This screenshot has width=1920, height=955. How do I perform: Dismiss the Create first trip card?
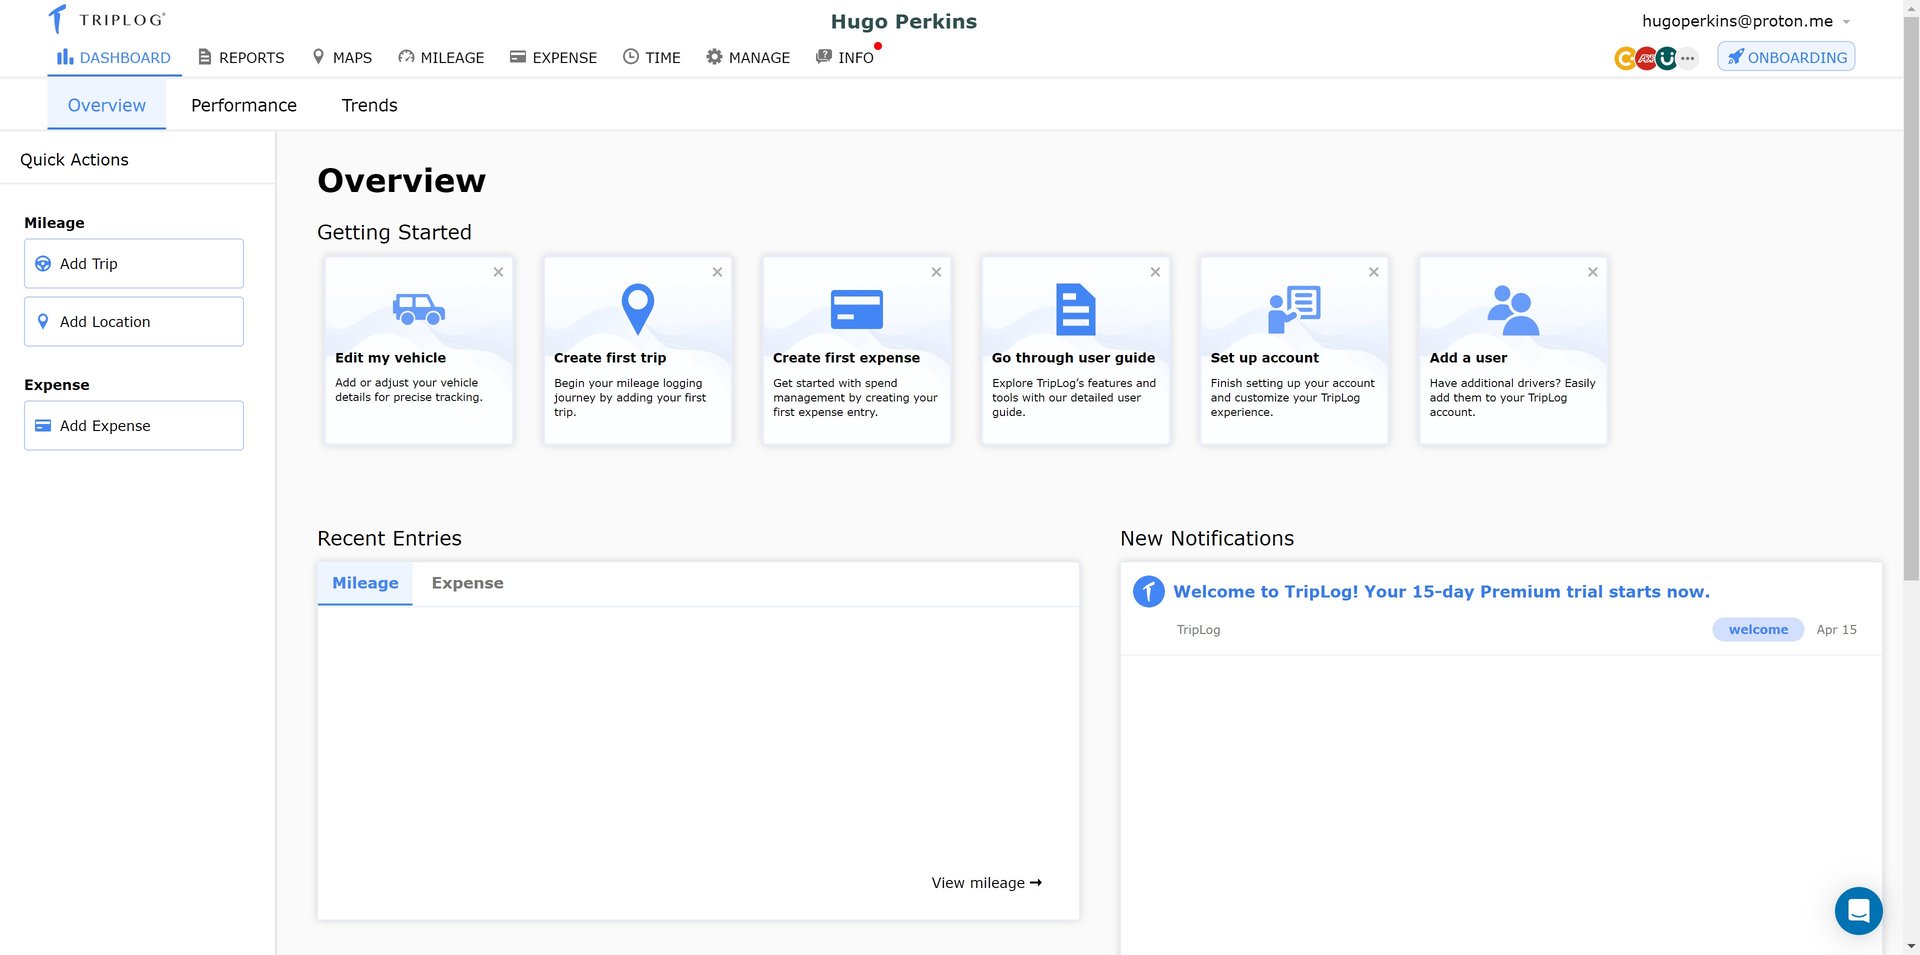coord(717,272)
